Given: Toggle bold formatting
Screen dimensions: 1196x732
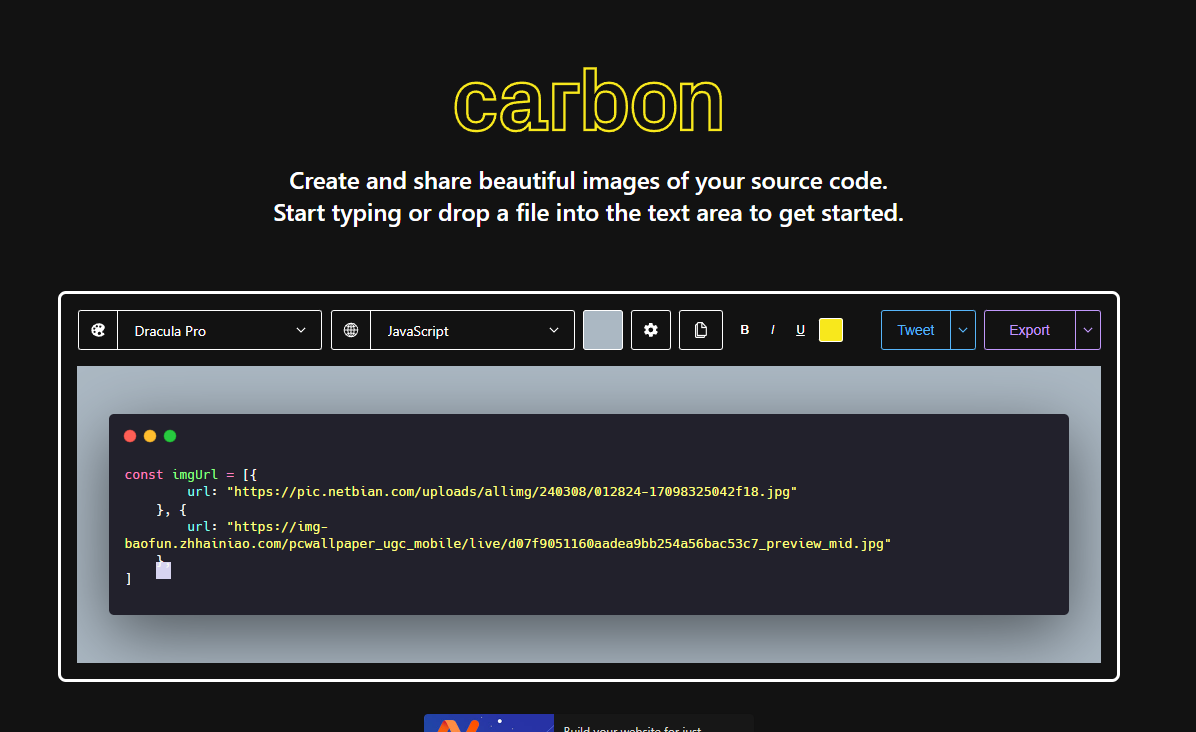Looking at the screenshot, I should pos(745,330).
